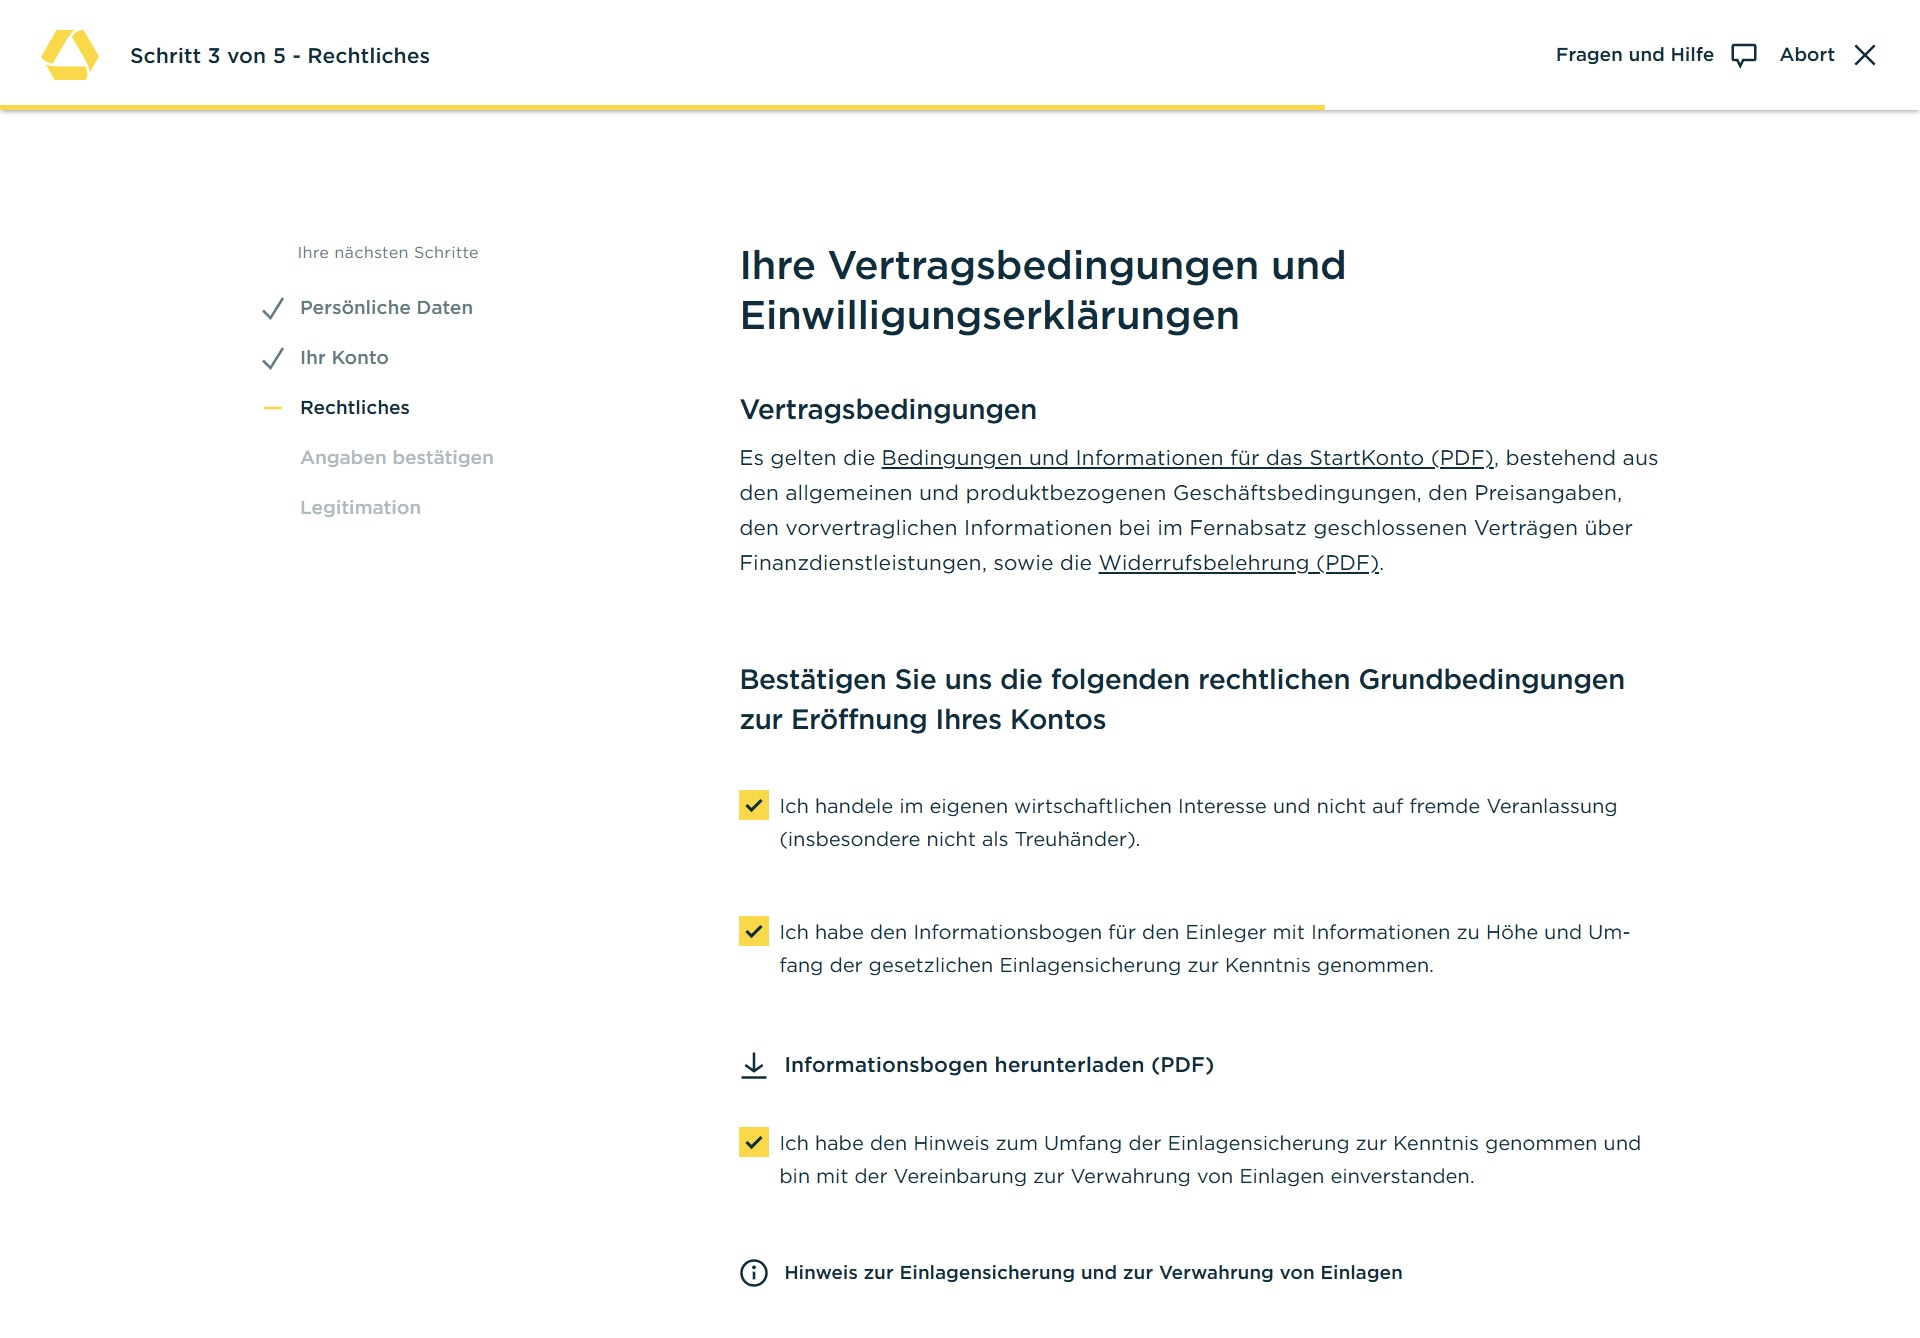Open the Persönliche Daten step
This screenshot has height=1338, width=1920.
tap(386, 308)
